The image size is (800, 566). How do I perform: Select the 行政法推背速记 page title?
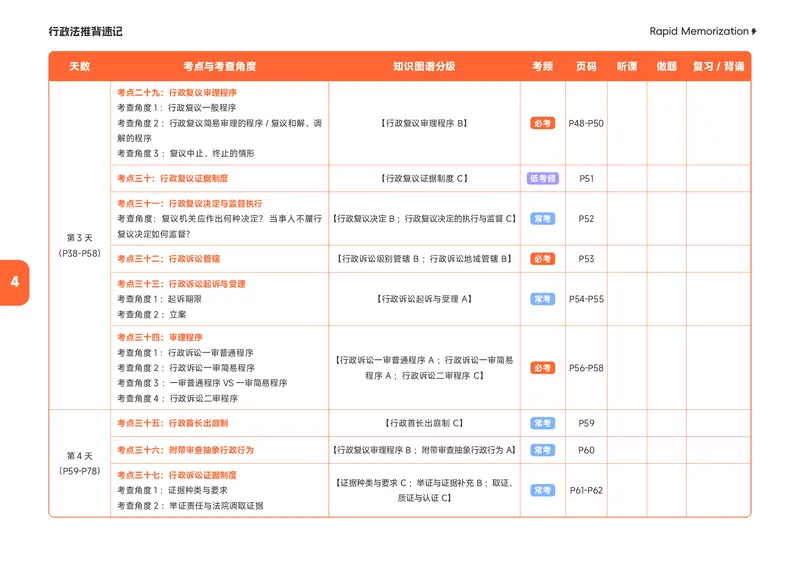click(x=86, y=32)
